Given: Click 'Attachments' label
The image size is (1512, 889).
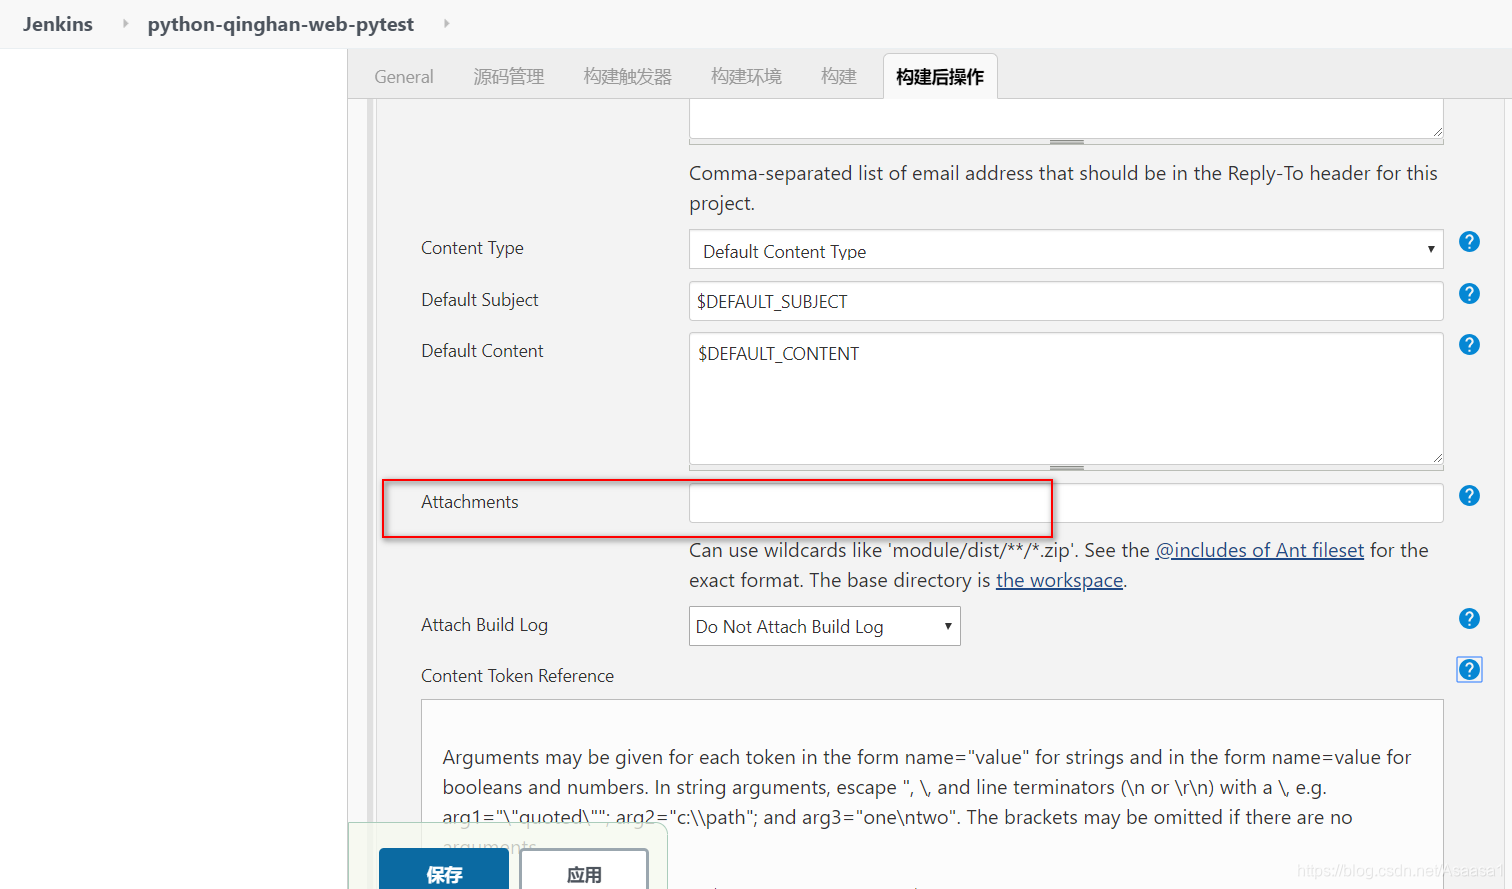Looking at the screenshot, I should pyautogui.click(x=470, y=502).
